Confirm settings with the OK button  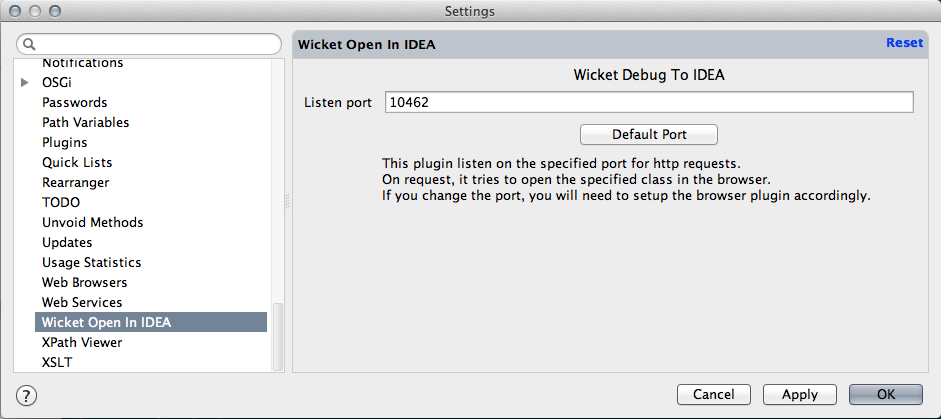(886, 394)
